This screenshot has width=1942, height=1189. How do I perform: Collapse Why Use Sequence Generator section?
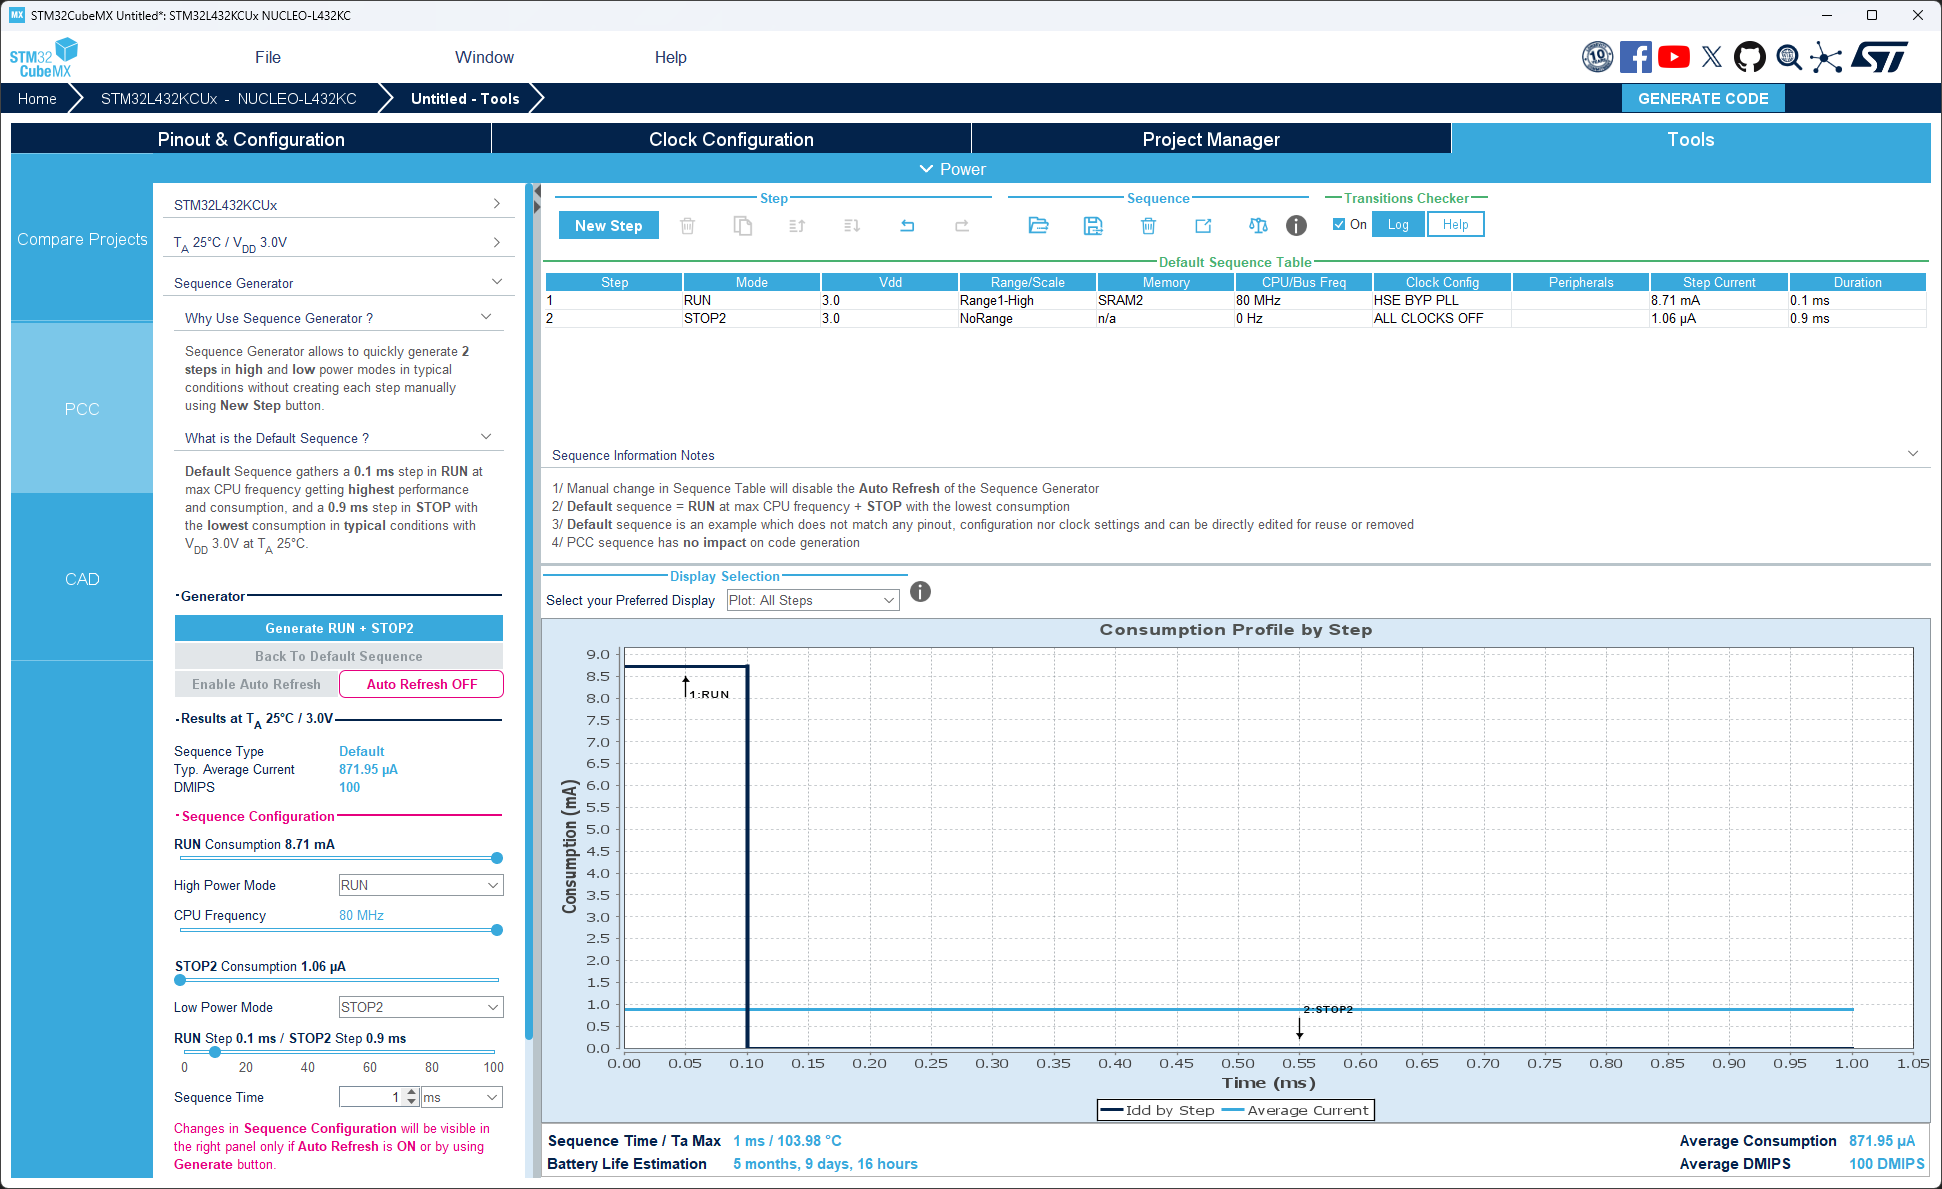point(338,318)
